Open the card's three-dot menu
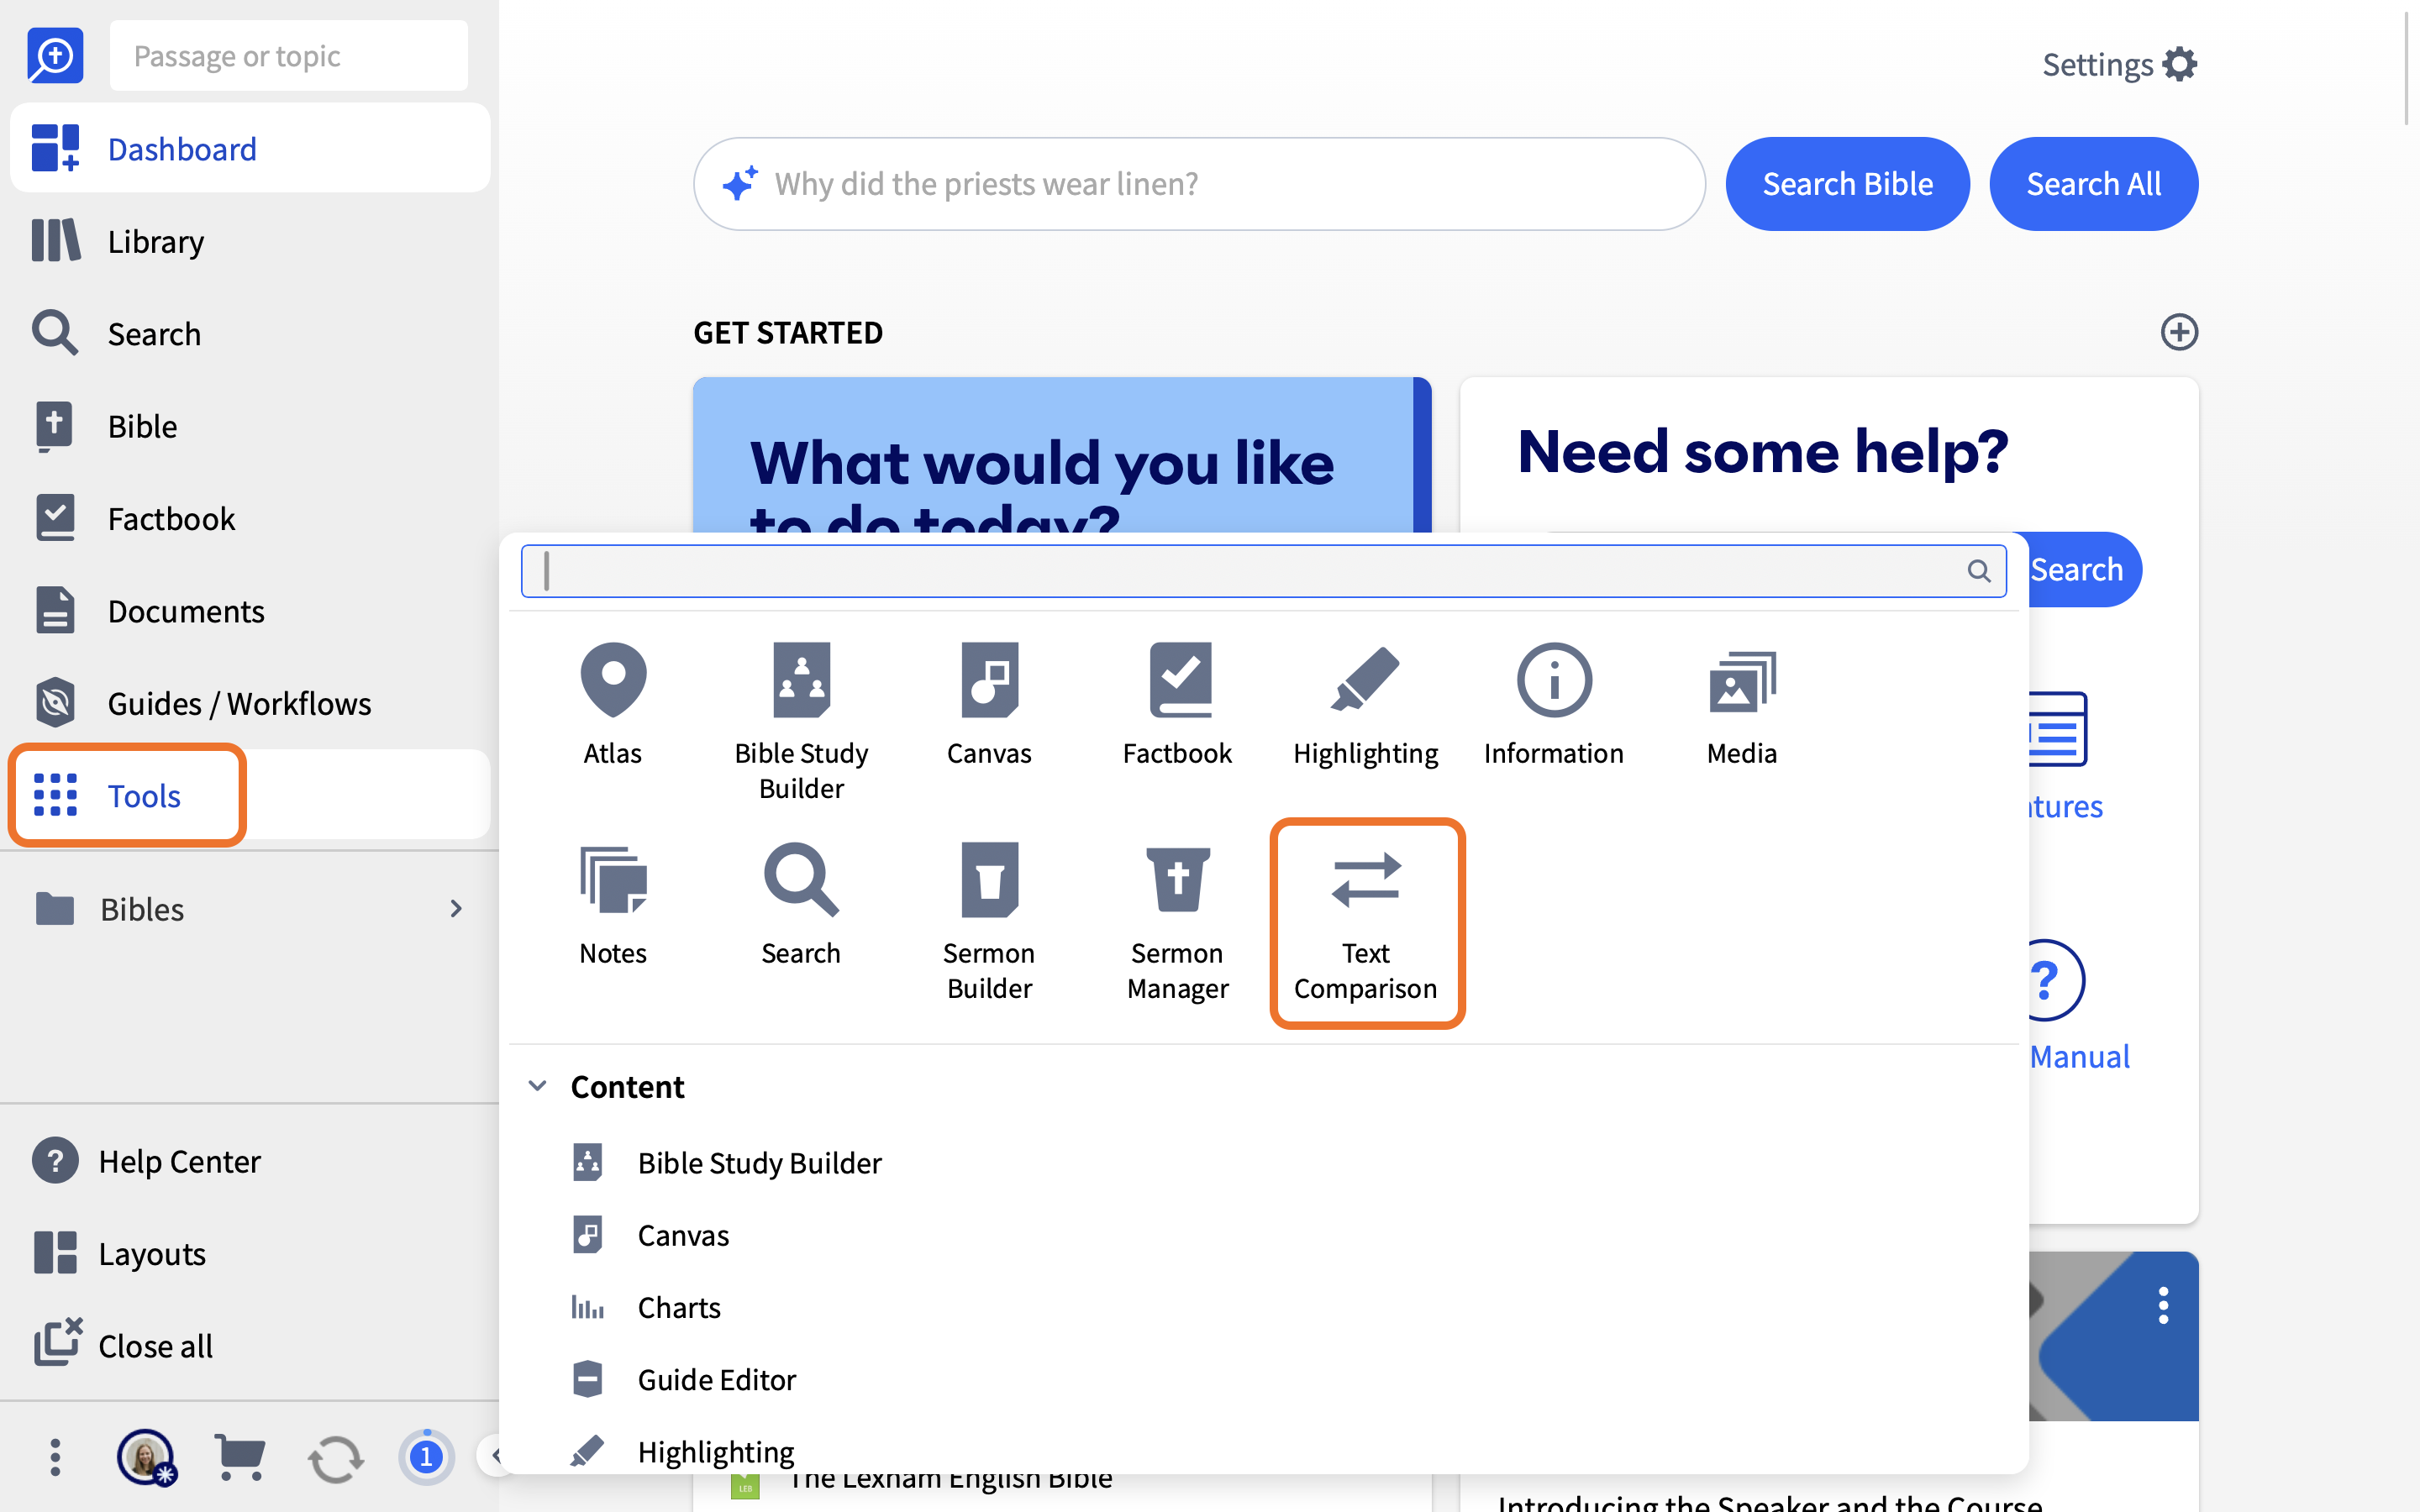The image size is (2420, 1512). tap(2163, 1305)
